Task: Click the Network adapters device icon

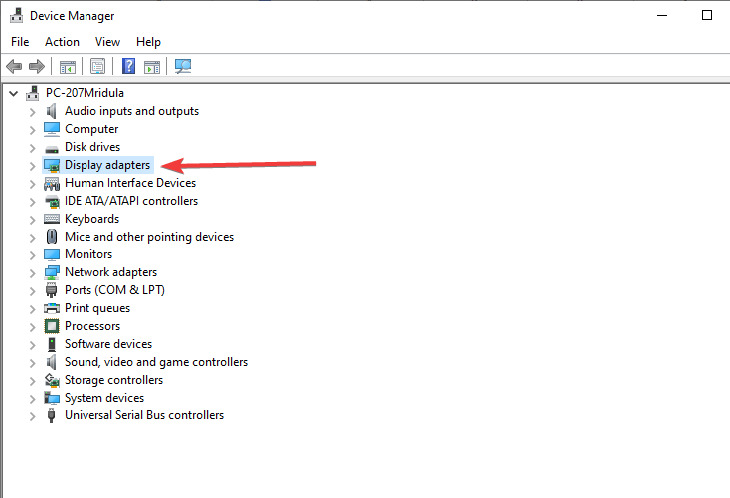Action: pos(53,272)
